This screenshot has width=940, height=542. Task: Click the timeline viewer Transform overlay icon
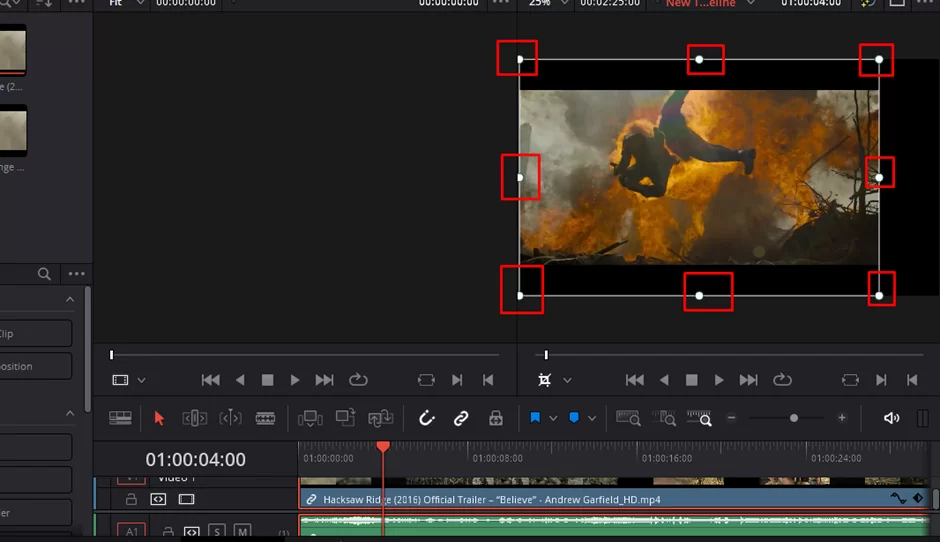(x=544, y=380)
